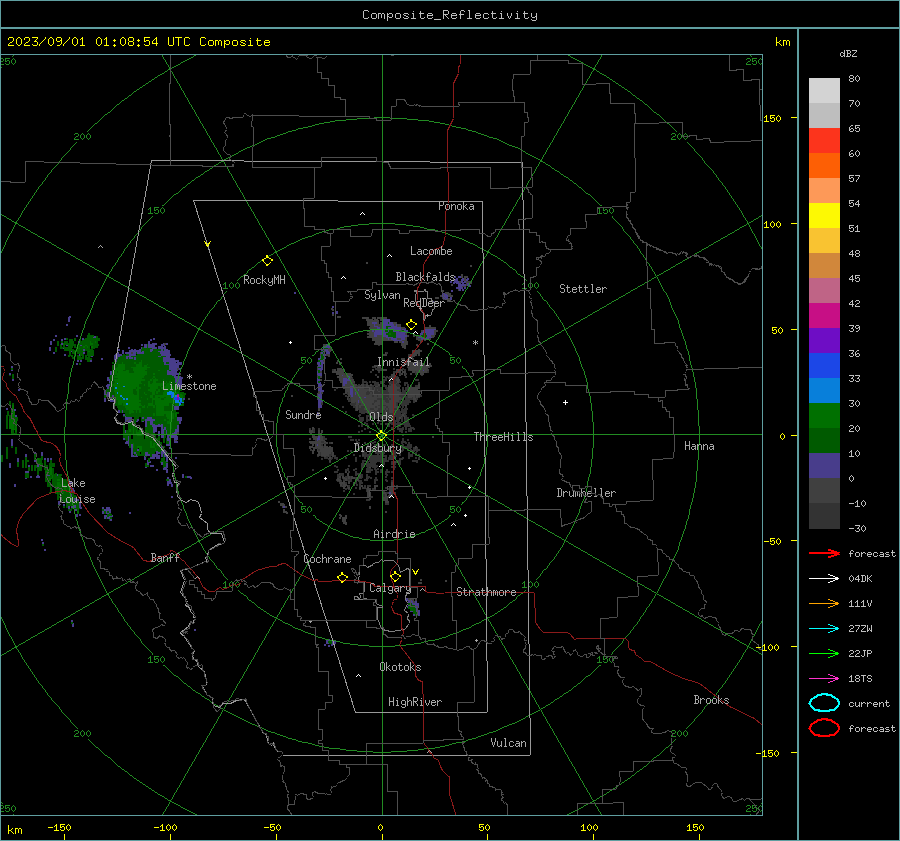
Task: Click the Didsbury label
Action: [378, 448]
